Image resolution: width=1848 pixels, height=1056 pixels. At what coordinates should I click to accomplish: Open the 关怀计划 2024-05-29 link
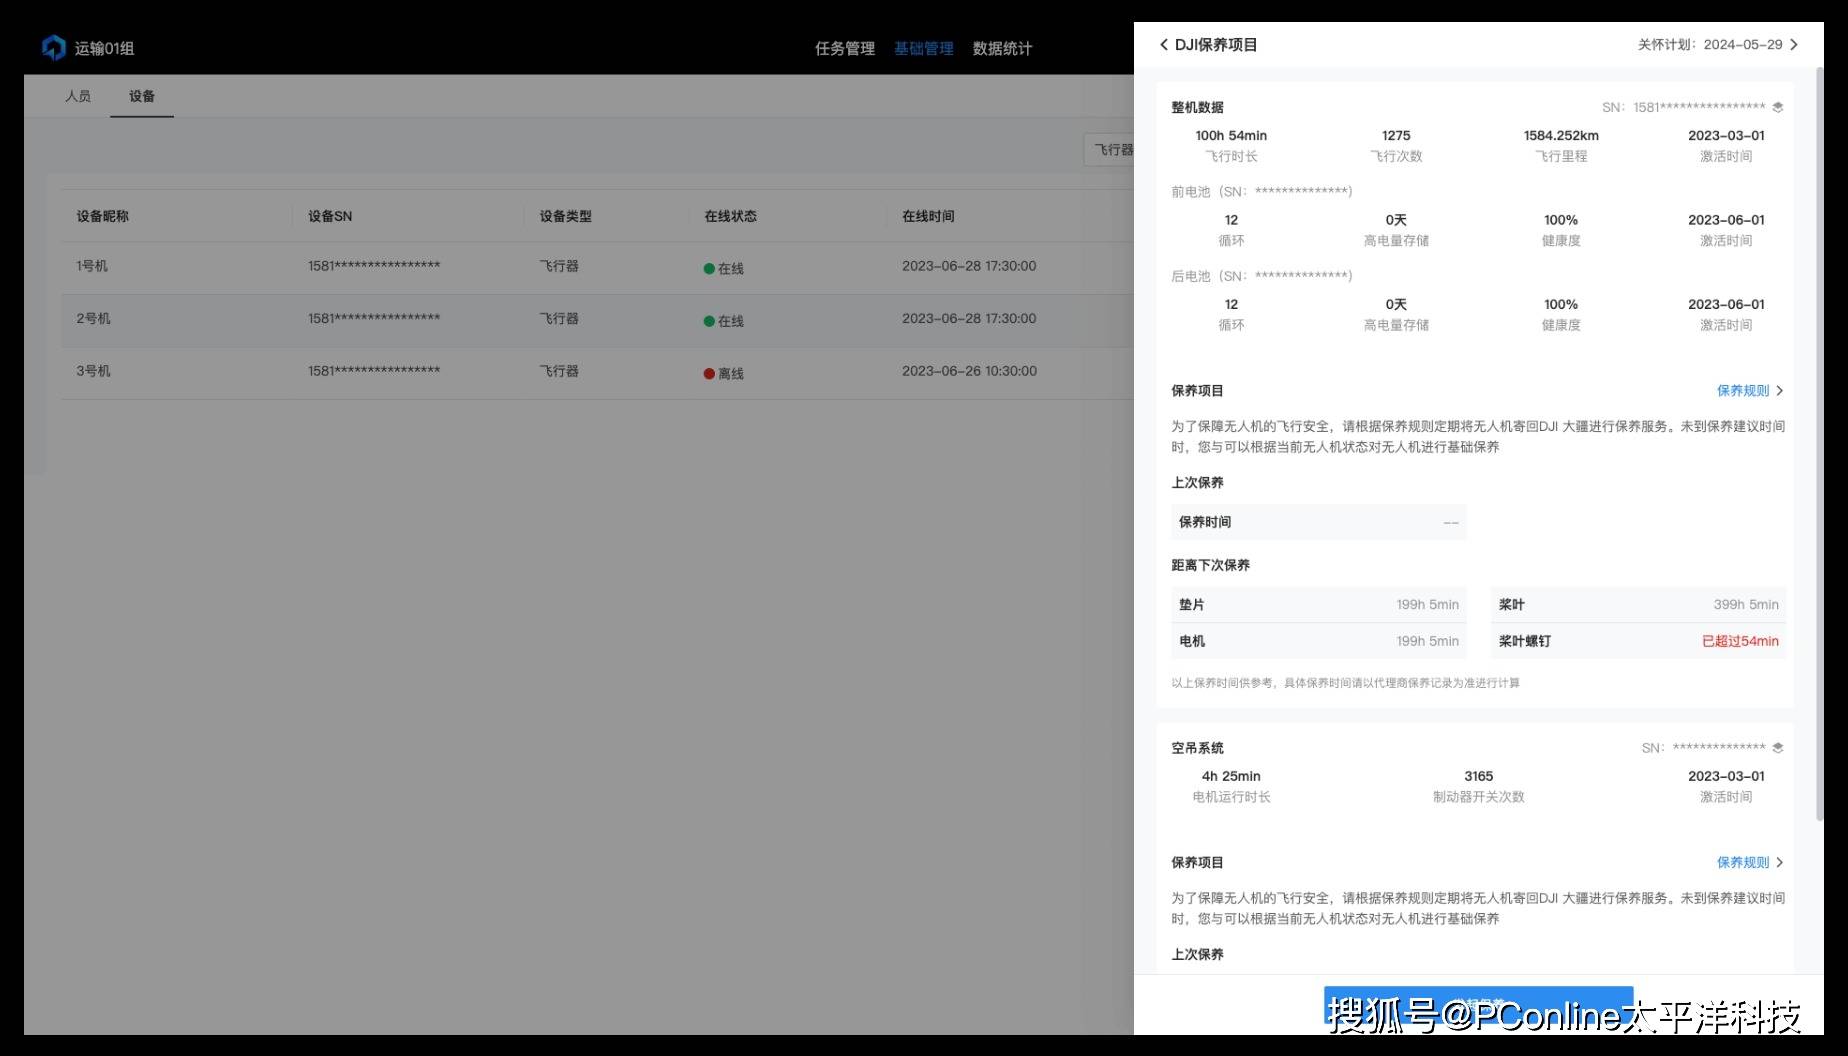coord(1717,45)
